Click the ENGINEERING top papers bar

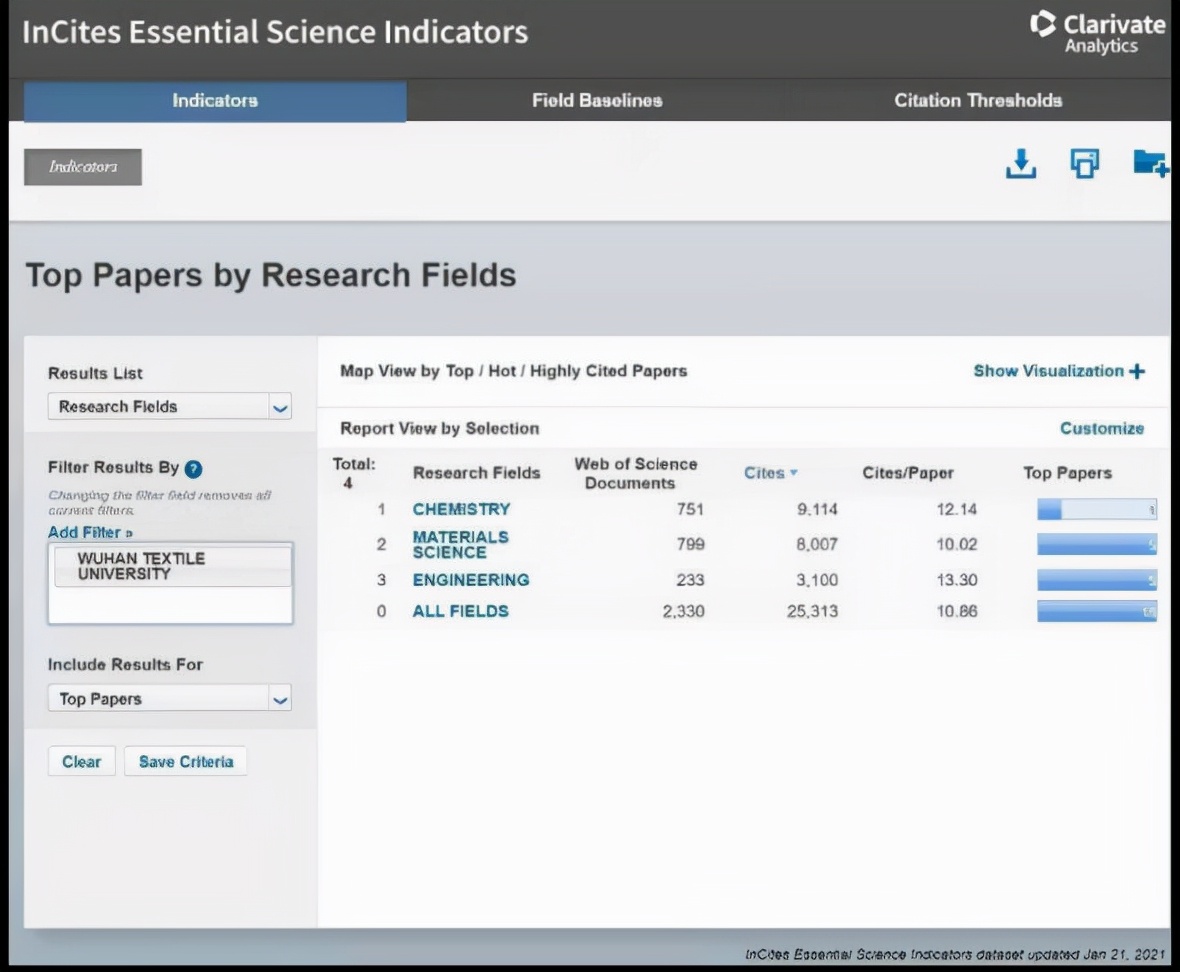pyautogui.click(x=1096, y=580)
